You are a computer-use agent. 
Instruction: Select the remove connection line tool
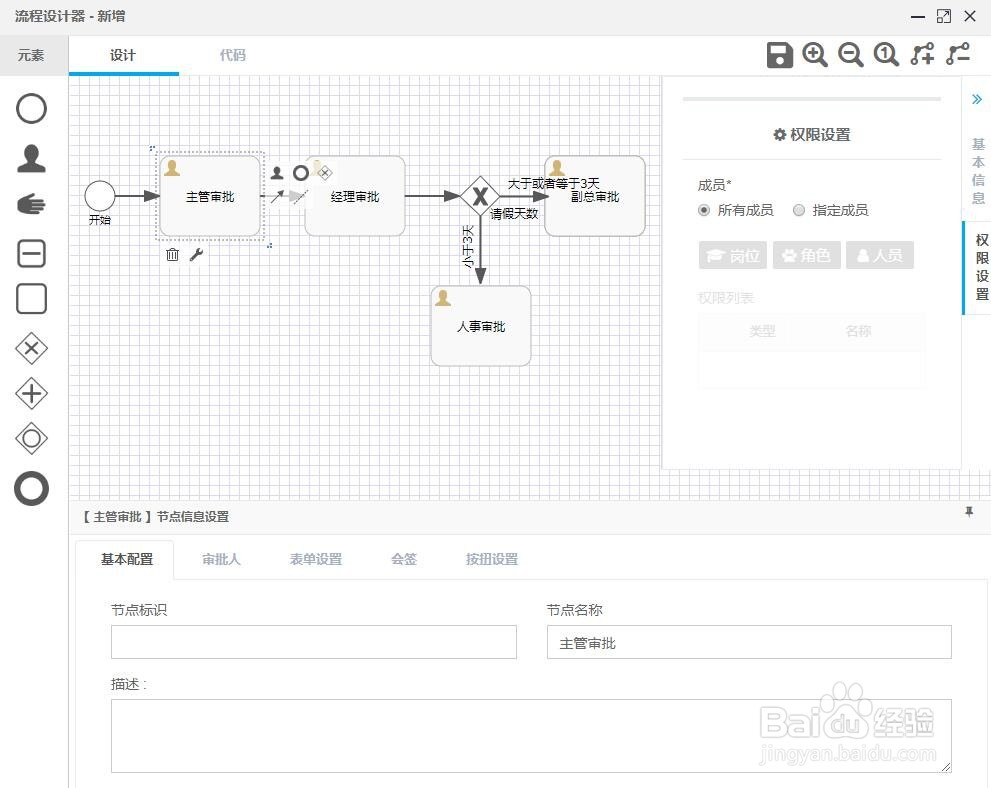(x=957, y=55)
